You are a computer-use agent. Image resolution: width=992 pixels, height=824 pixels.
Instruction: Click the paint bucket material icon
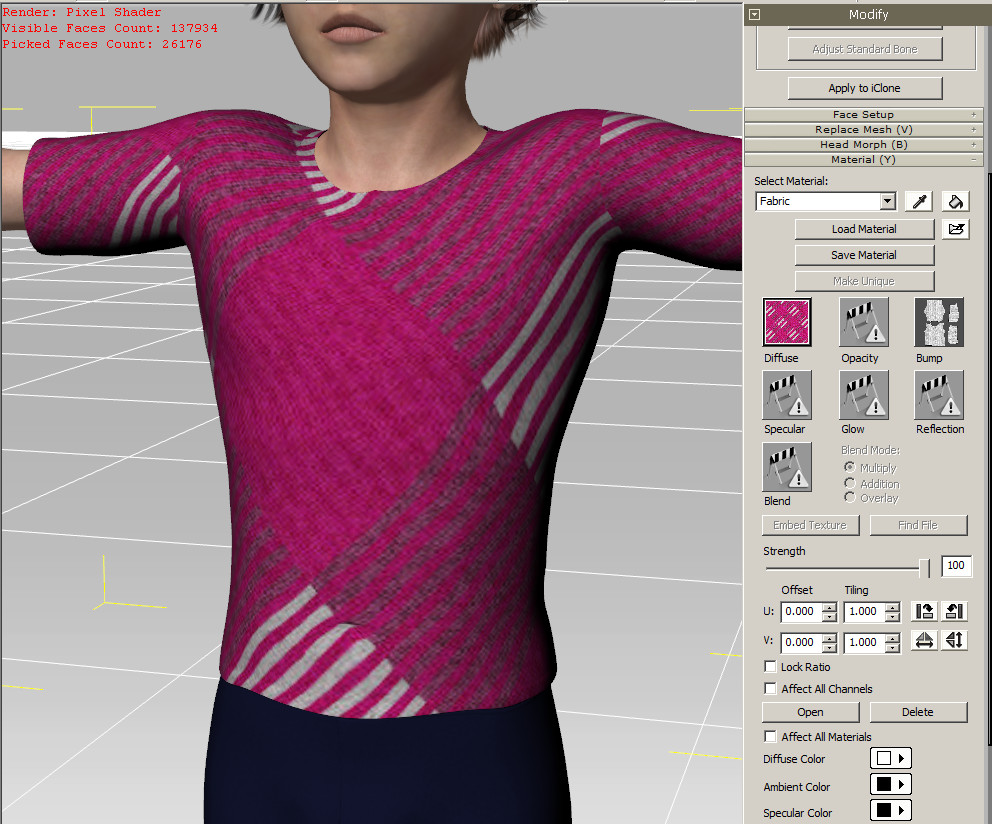coord(955,201)
